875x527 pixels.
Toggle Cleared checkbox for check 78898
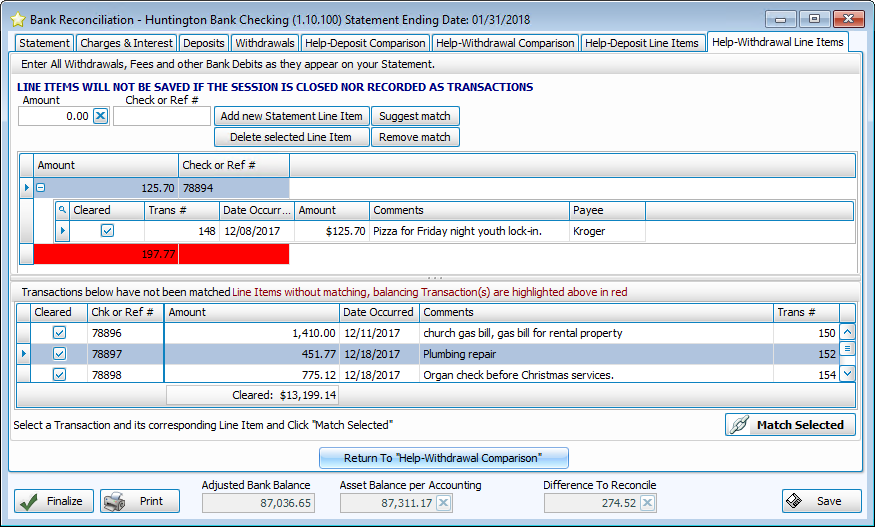(59, 374)
